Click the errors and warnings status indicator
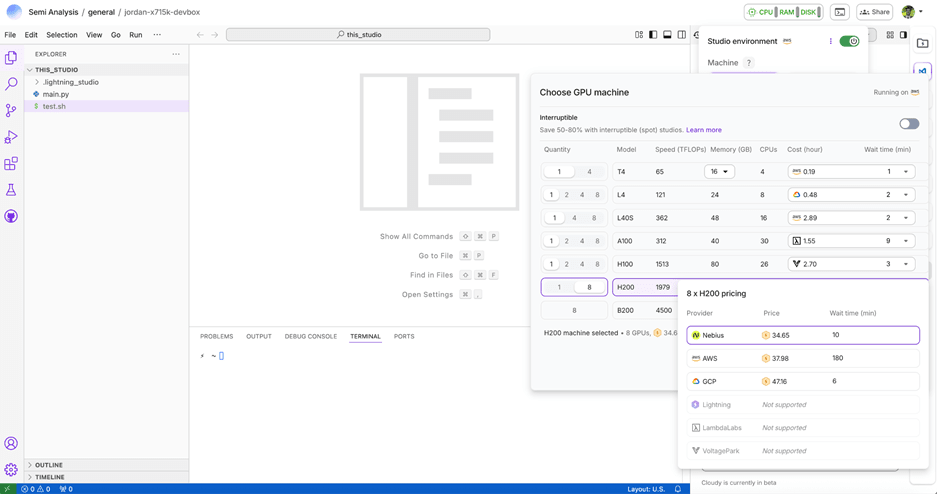 (x=36, y=489)
